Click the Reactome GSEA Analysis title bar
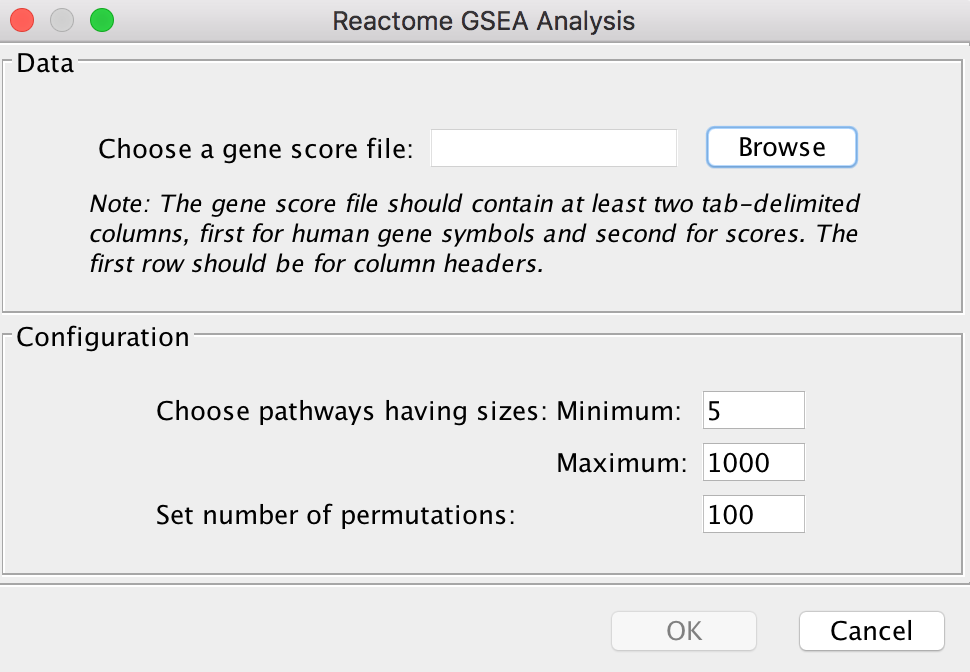 point(484,21)
